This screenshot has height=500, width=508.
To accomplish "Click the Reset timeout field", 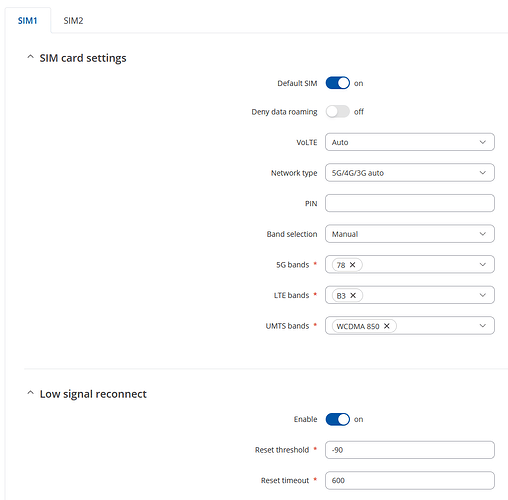I will [x=410, y=481].
